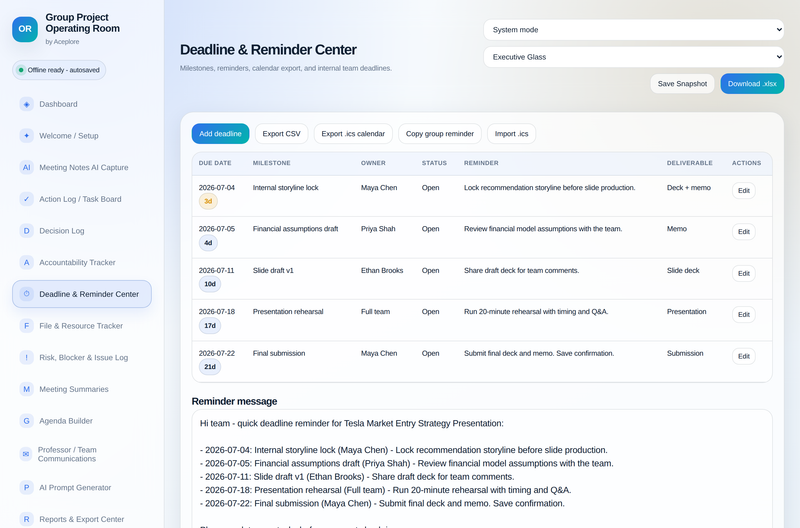Click the 'Slide deck' deliverable cell

coord(683,270)
